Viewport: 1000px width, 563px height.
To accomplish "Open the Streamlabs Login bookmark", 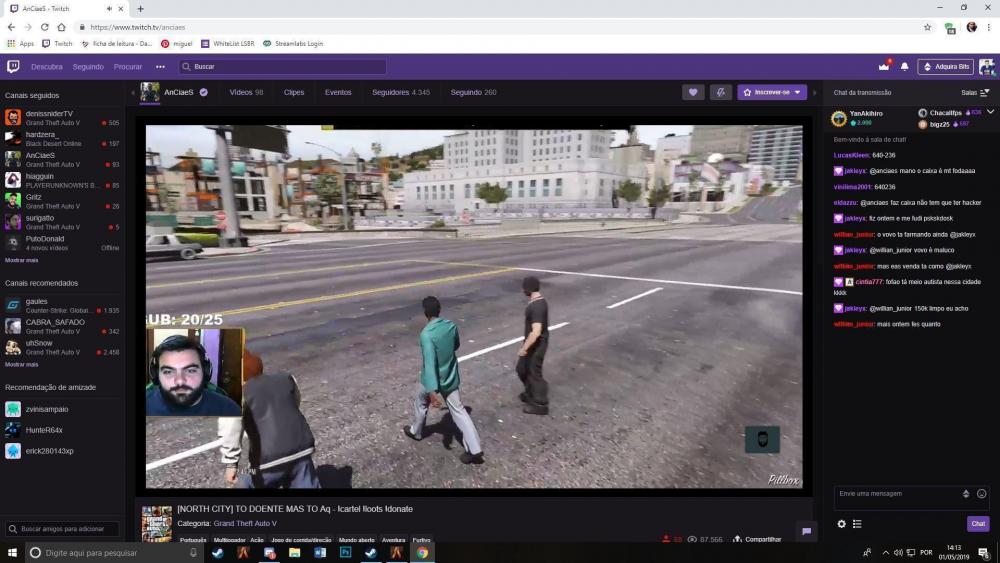I will point(293,43).
